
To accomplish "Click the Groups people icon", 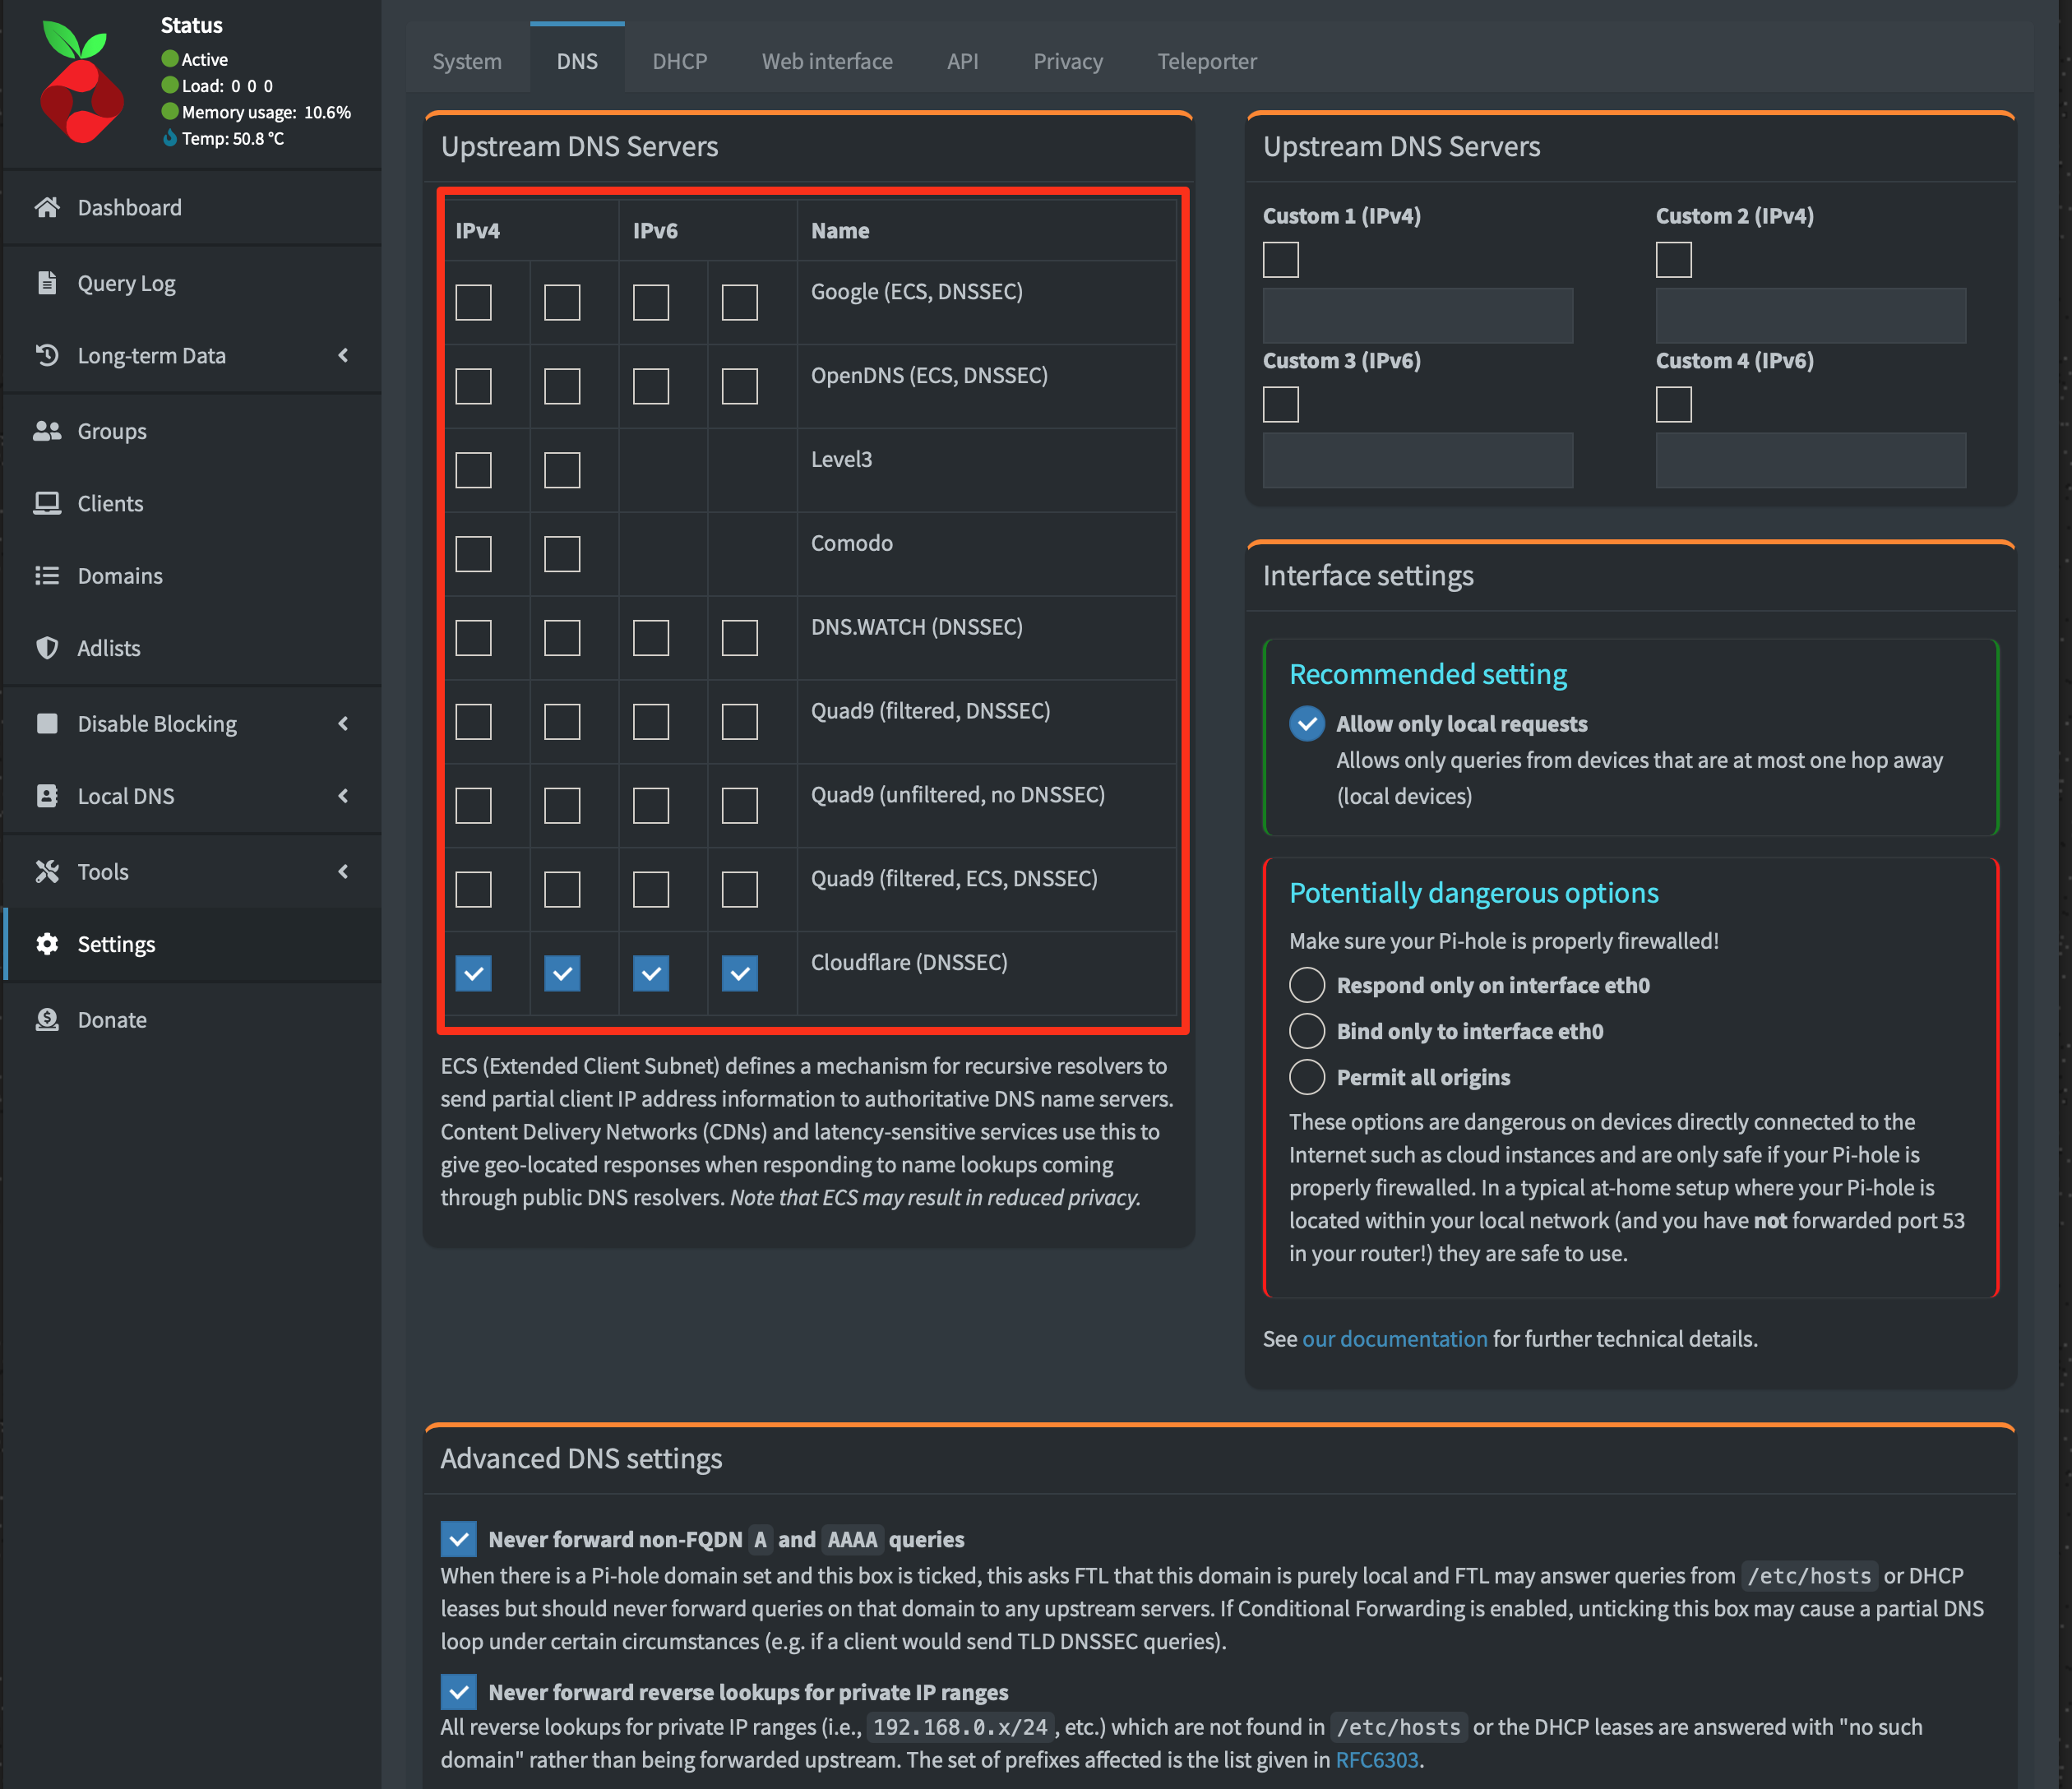I will tap(47, 431).
